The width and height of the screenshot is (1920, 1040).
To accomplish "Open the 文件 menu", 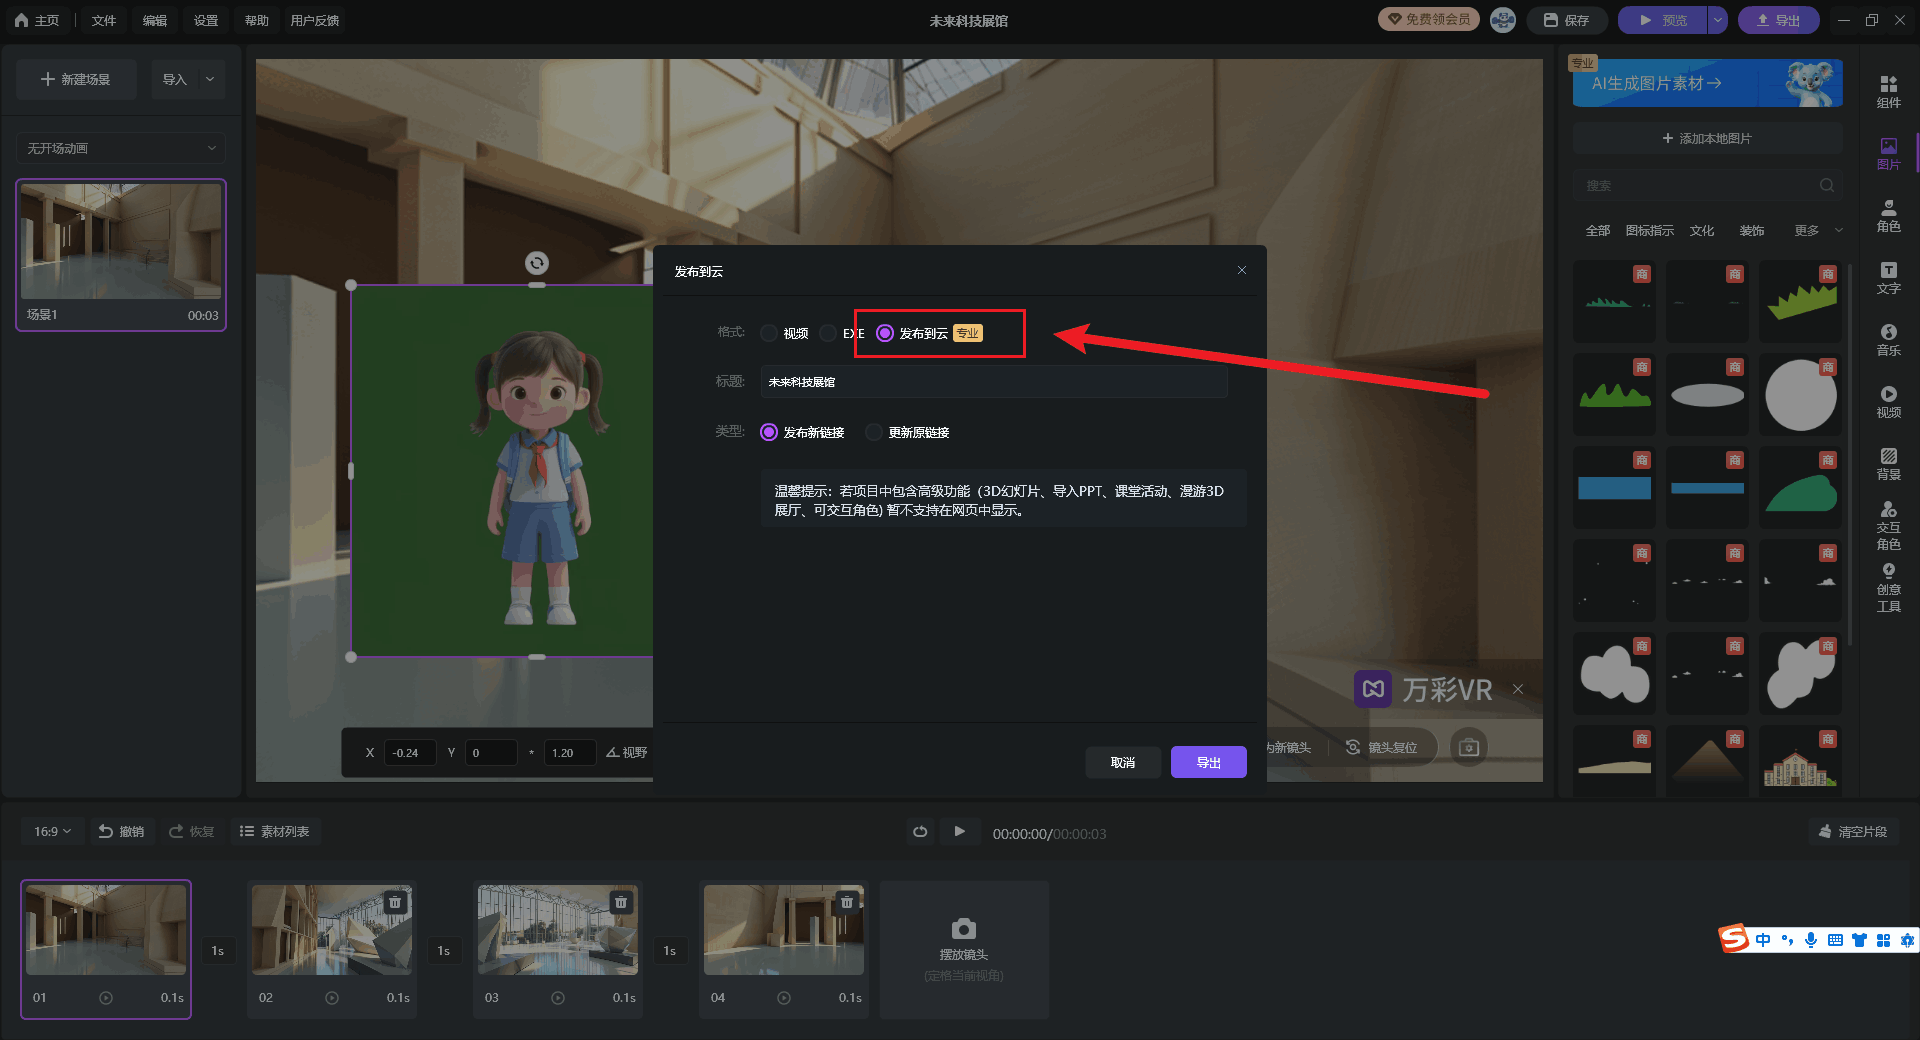I will [x=104, y=21].
